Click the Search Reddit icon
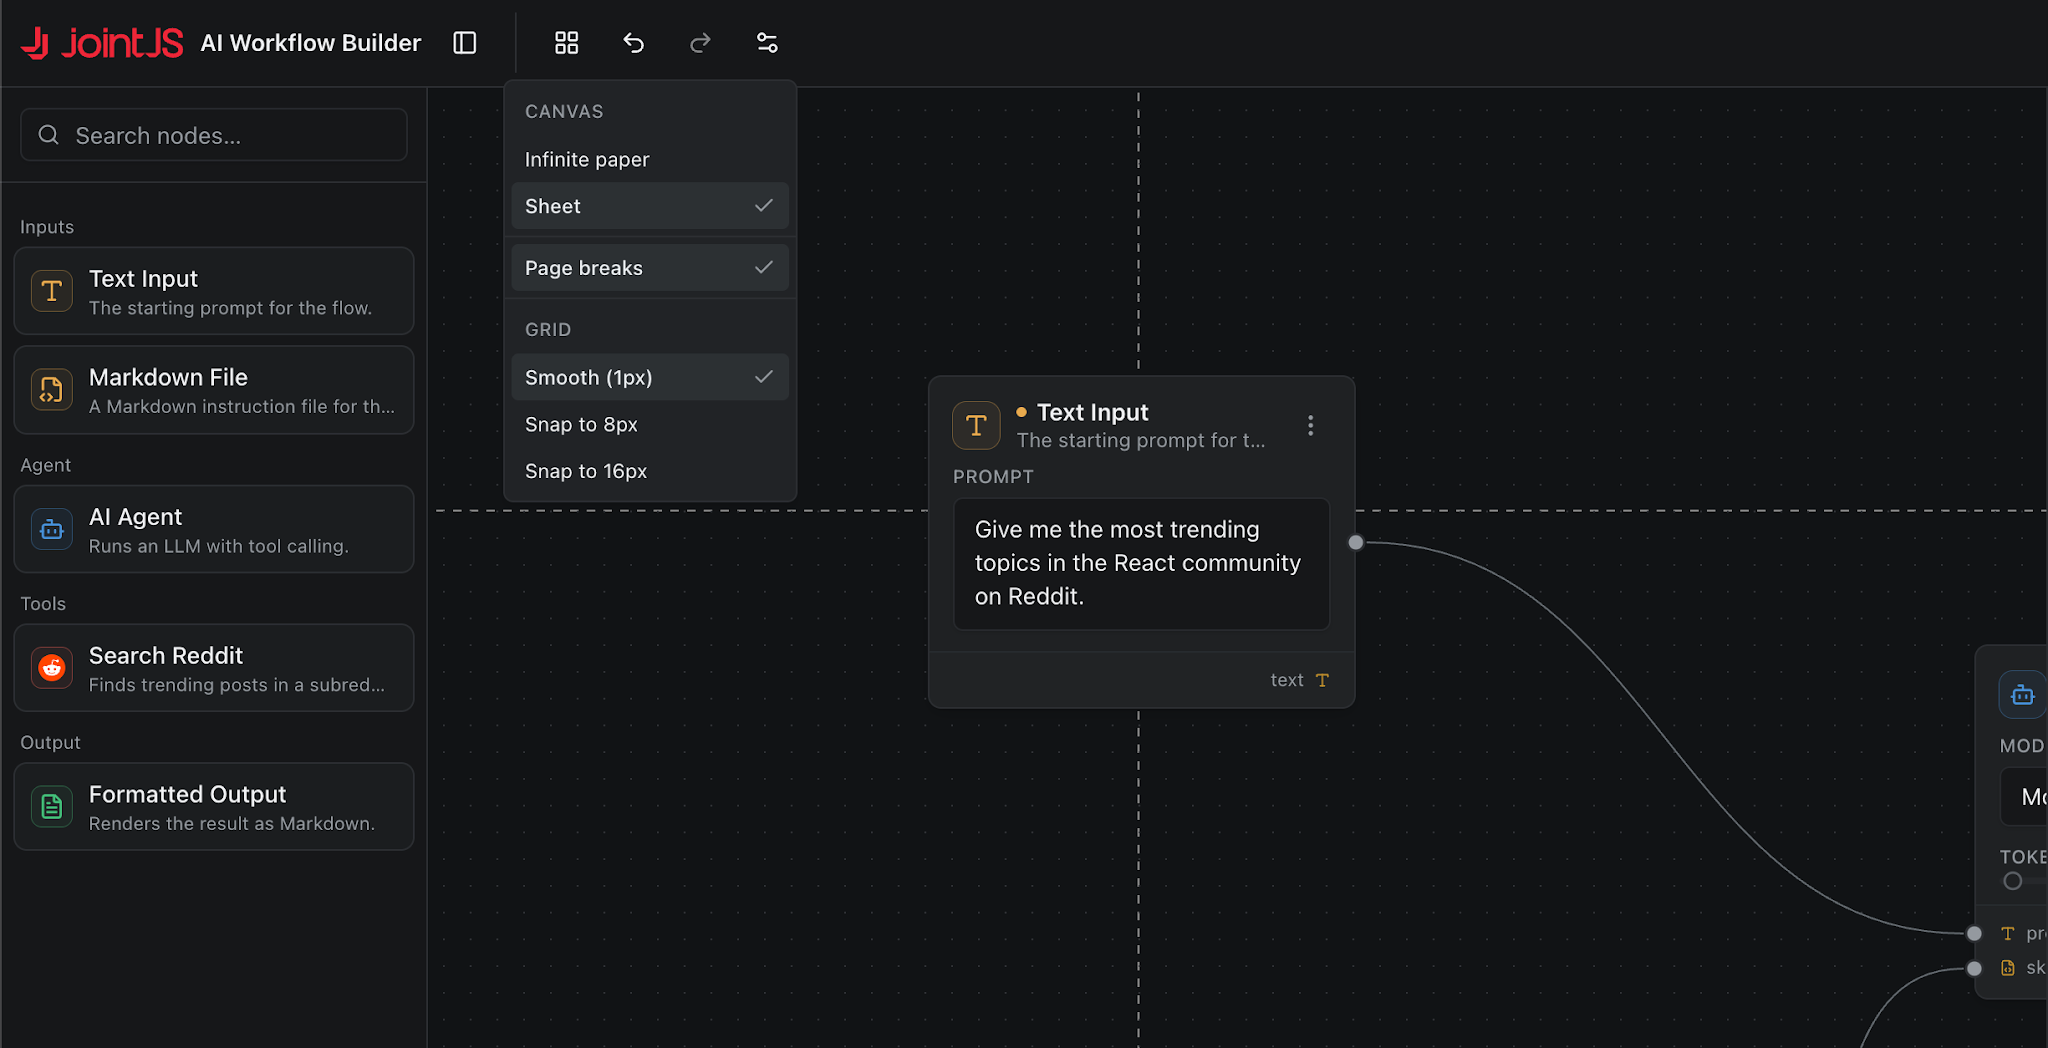Viewport: 2048px width, 1048px height. click(x=52, y=668)
